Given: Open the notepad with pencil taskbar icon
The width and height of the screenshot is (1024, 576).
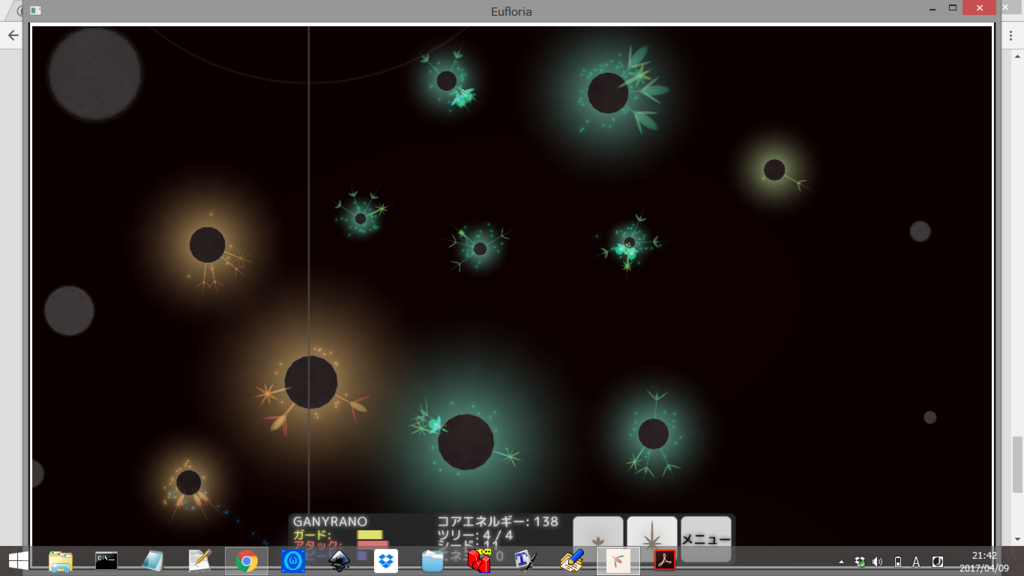Looking at the screenshot, I should click(x=200, y=561).
